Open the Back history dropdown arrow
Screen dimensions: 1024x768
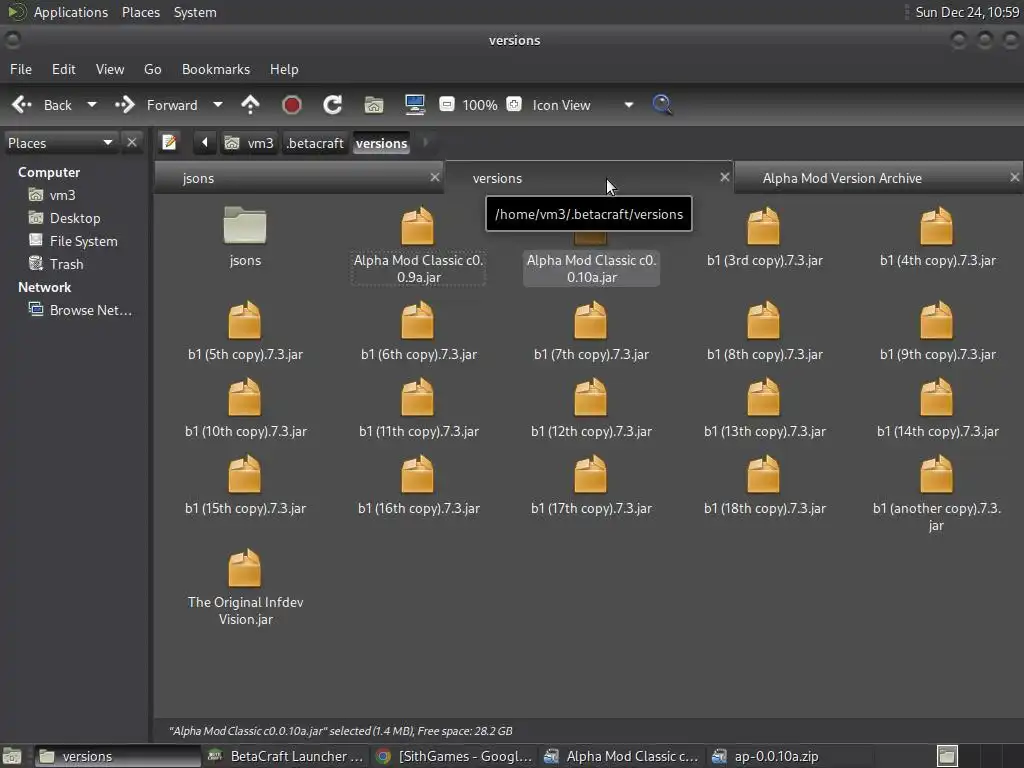92,104
